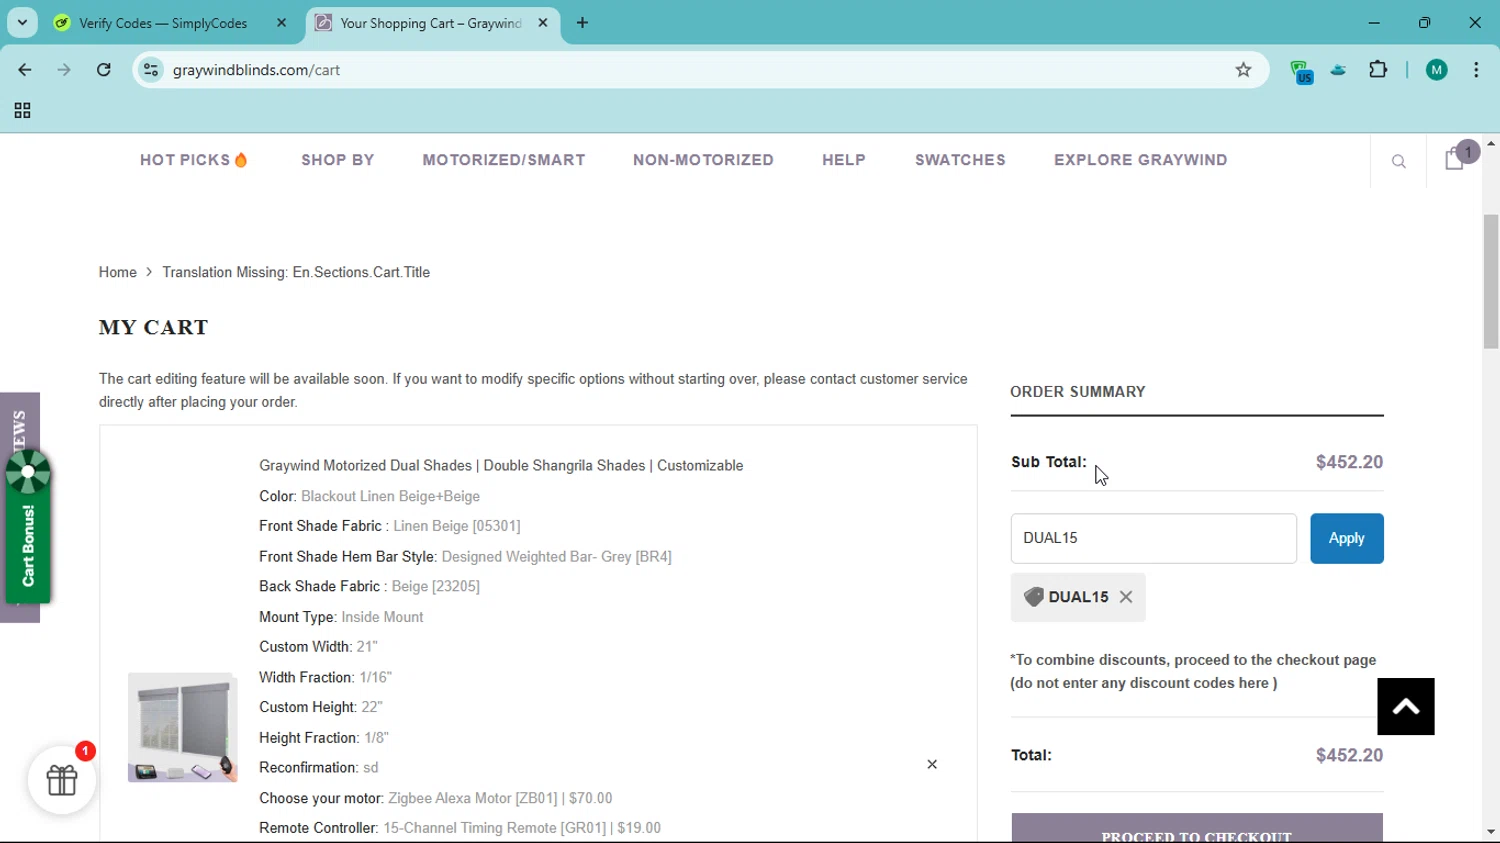This screenshot has width=1500, height=843.
Task: Select Designed Weighted Bar- Grey [BR4] text
Action: 556,557
